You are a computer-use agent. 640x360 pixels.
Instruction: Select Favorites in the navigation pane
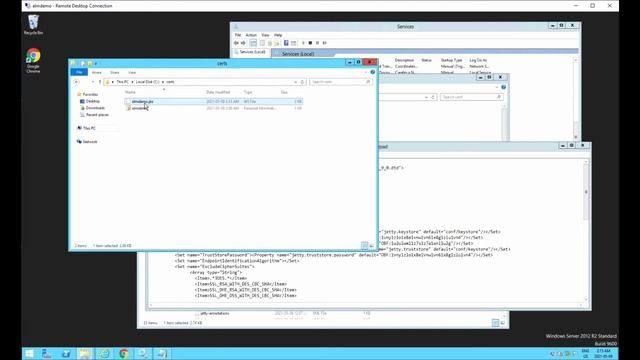[90, 94]
